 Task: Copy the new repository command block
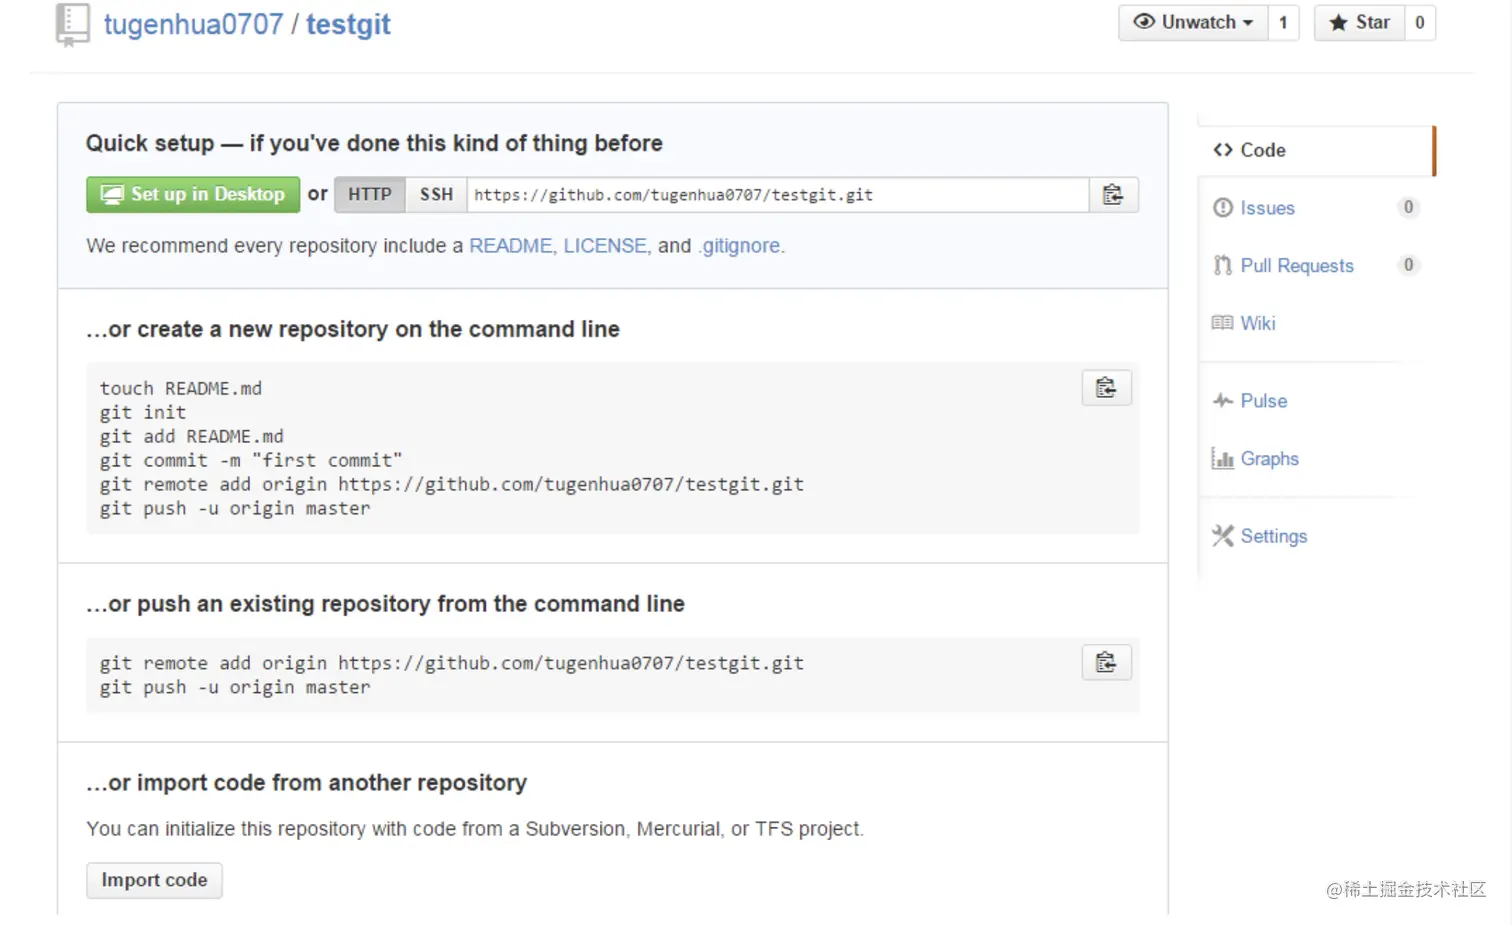pos(1106,388)
